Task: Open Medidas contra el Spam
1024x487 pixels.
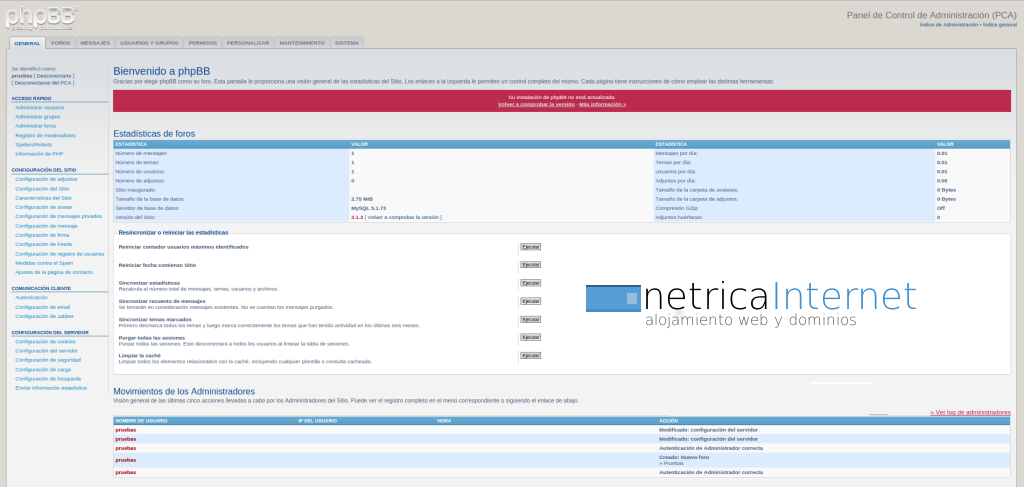Action: pos(44,263)
